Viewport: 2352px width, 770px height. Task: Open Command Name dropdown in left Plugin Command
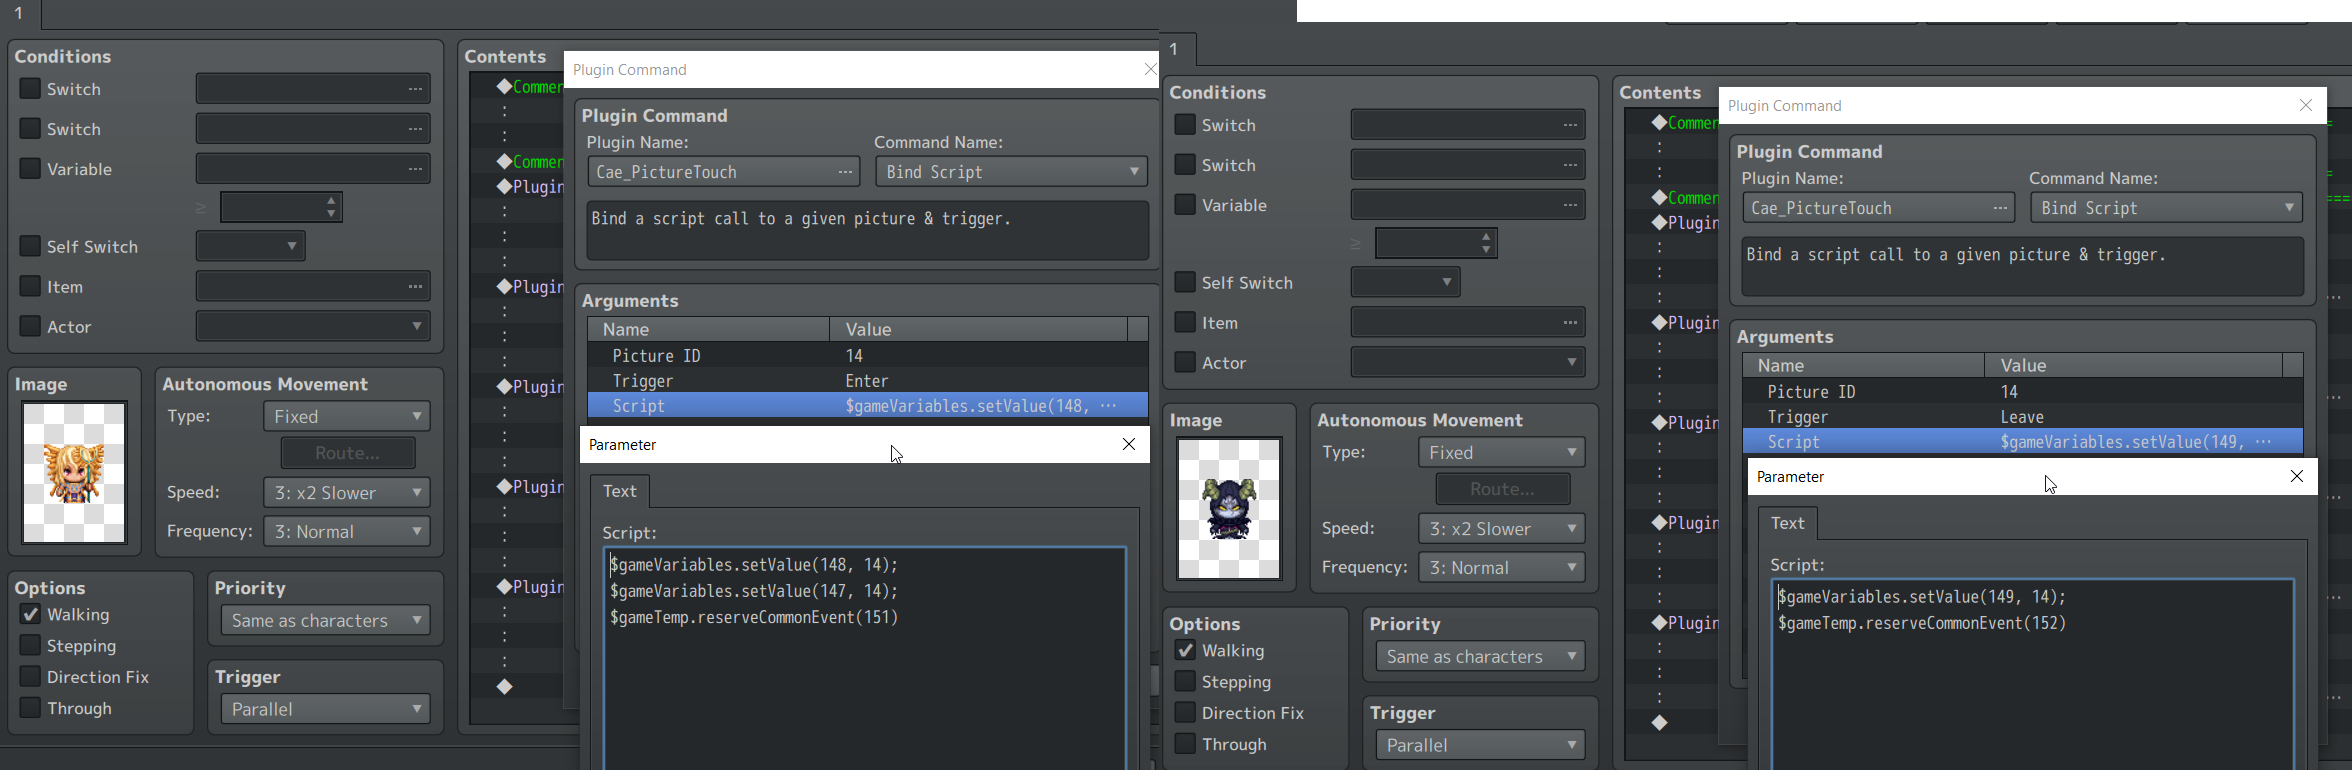click(x=1011, y=172)
